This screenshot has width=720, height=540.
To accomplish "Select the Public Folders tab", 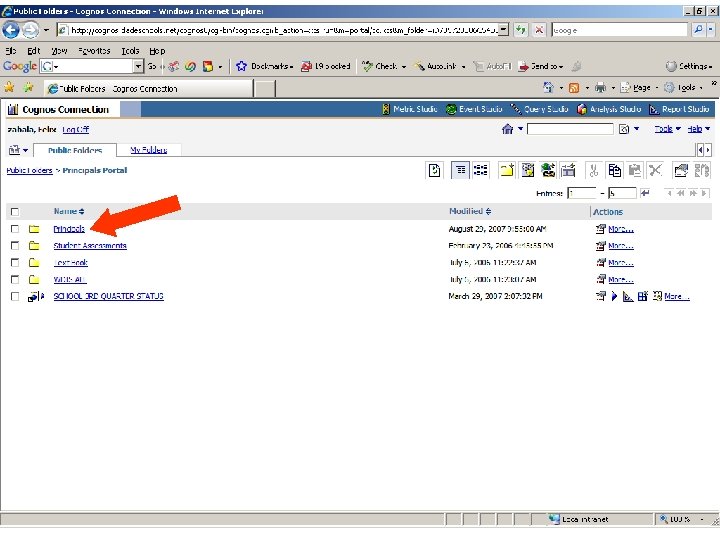I will (x=75, y=150).
